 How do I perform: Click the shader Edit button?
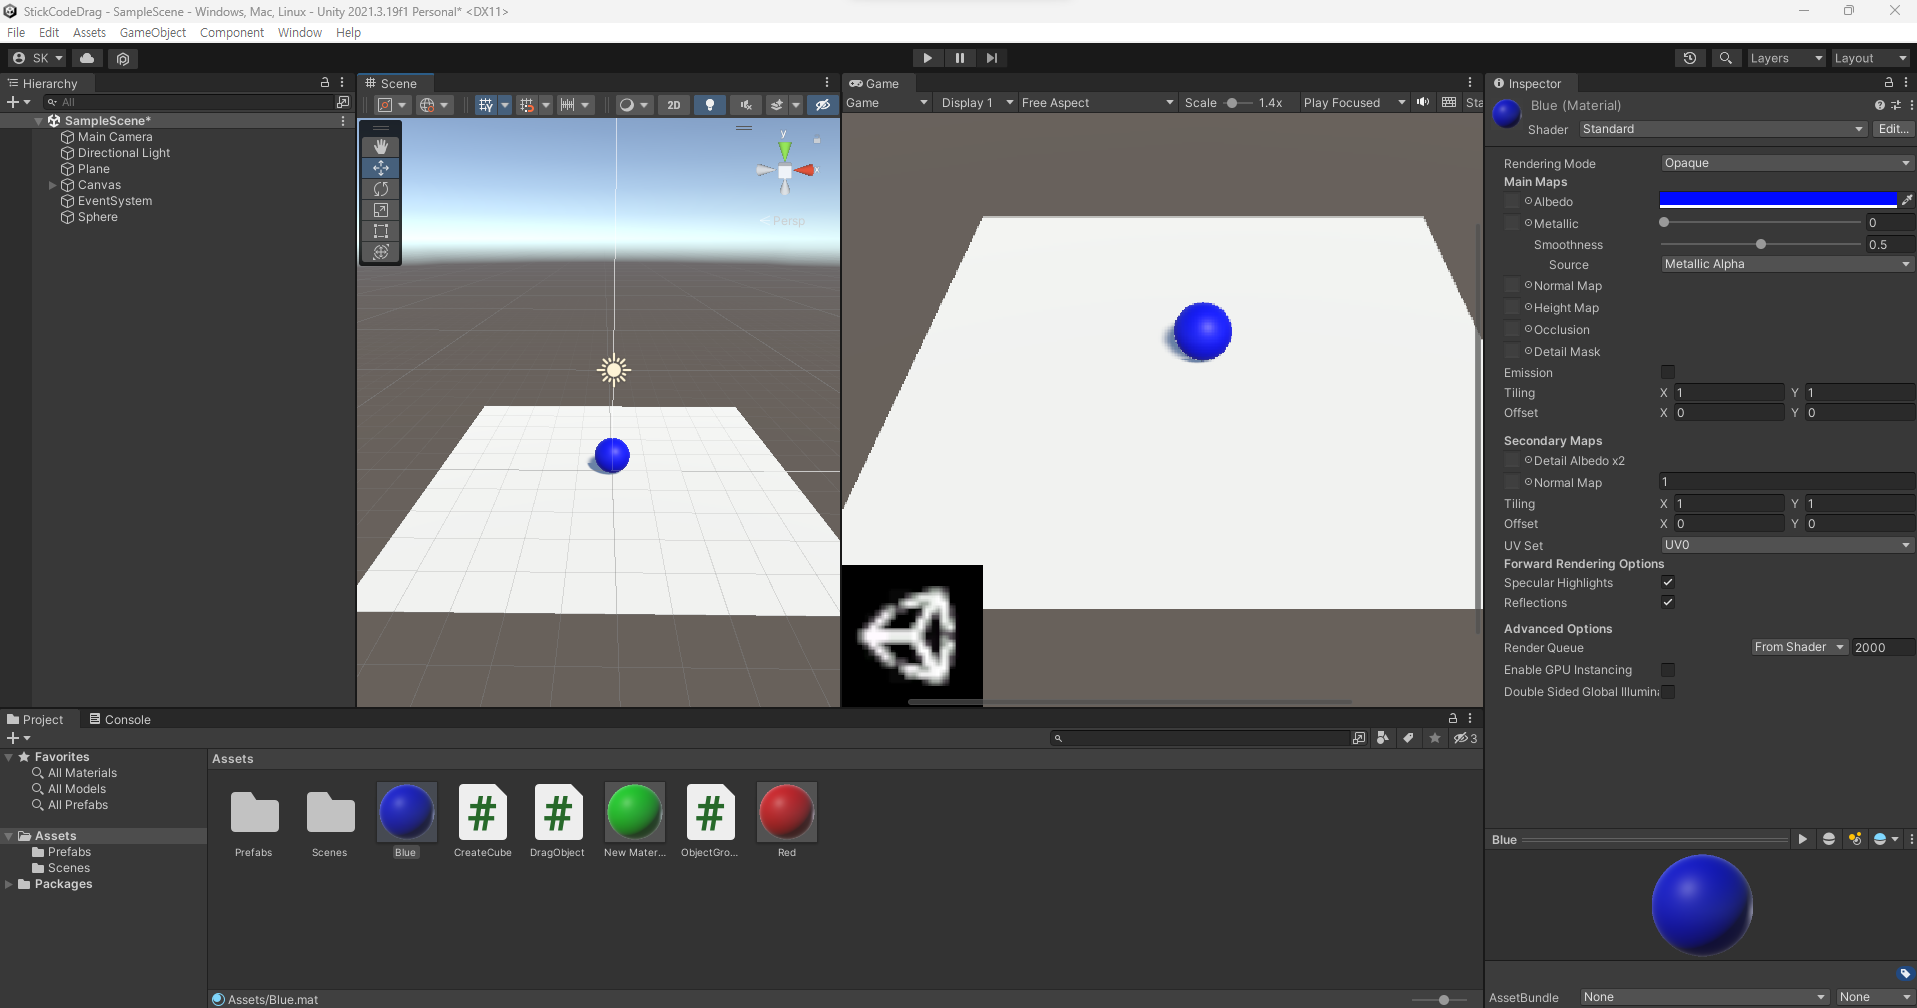(1893, 129)
